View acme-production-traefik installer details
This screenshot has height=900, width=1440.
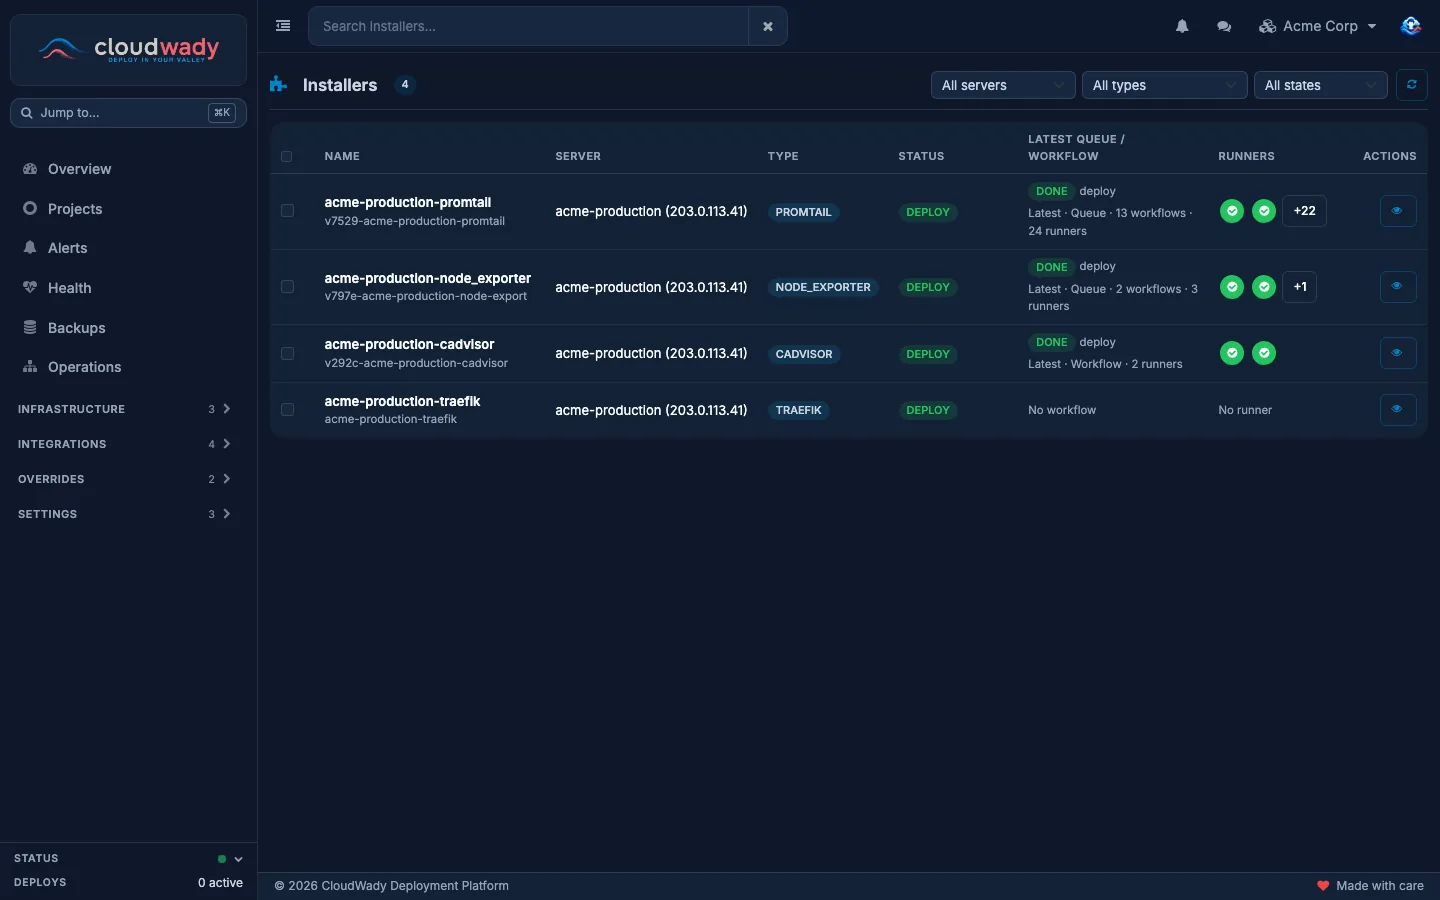[1397, 410]
